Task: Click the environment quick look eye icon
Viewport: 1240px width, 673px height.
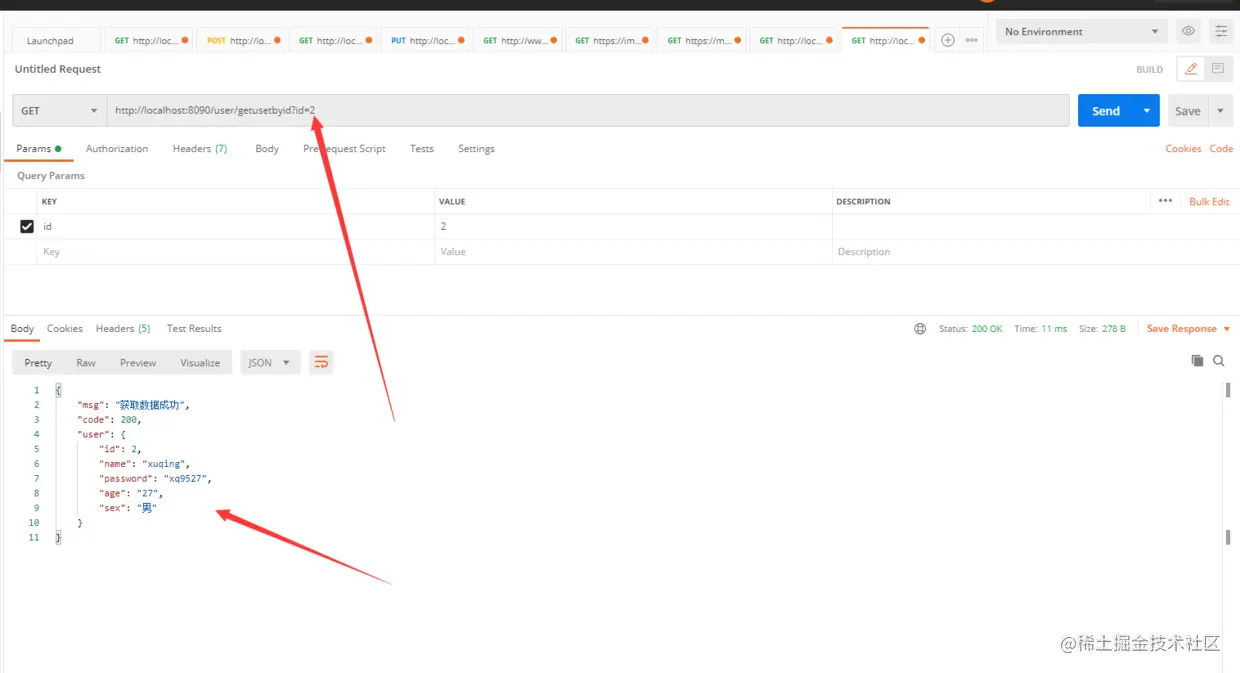Action: pyautogui.click(x=1188, y=31)
